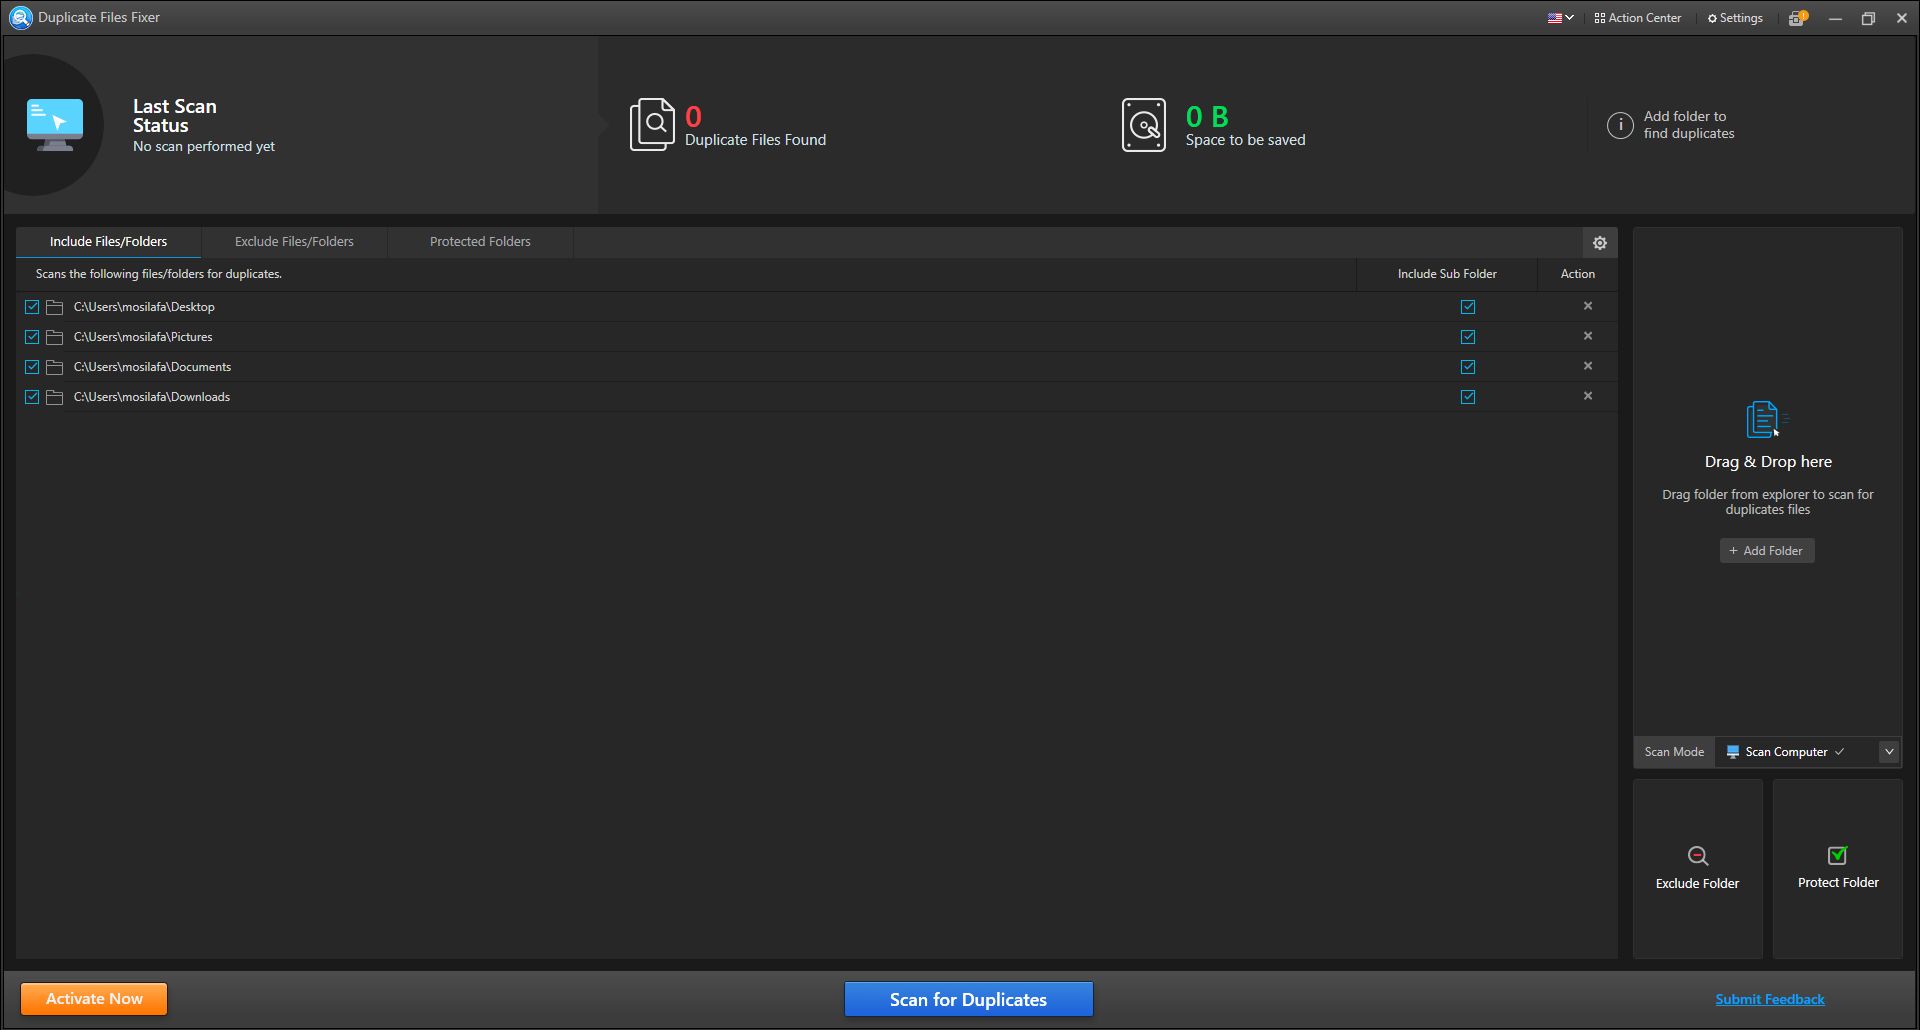Select the C:\Users\mosilafa\Downloads path
Image resolution: width=1920 pixels, height=1030 pixels.
click(x=152, y=397)
